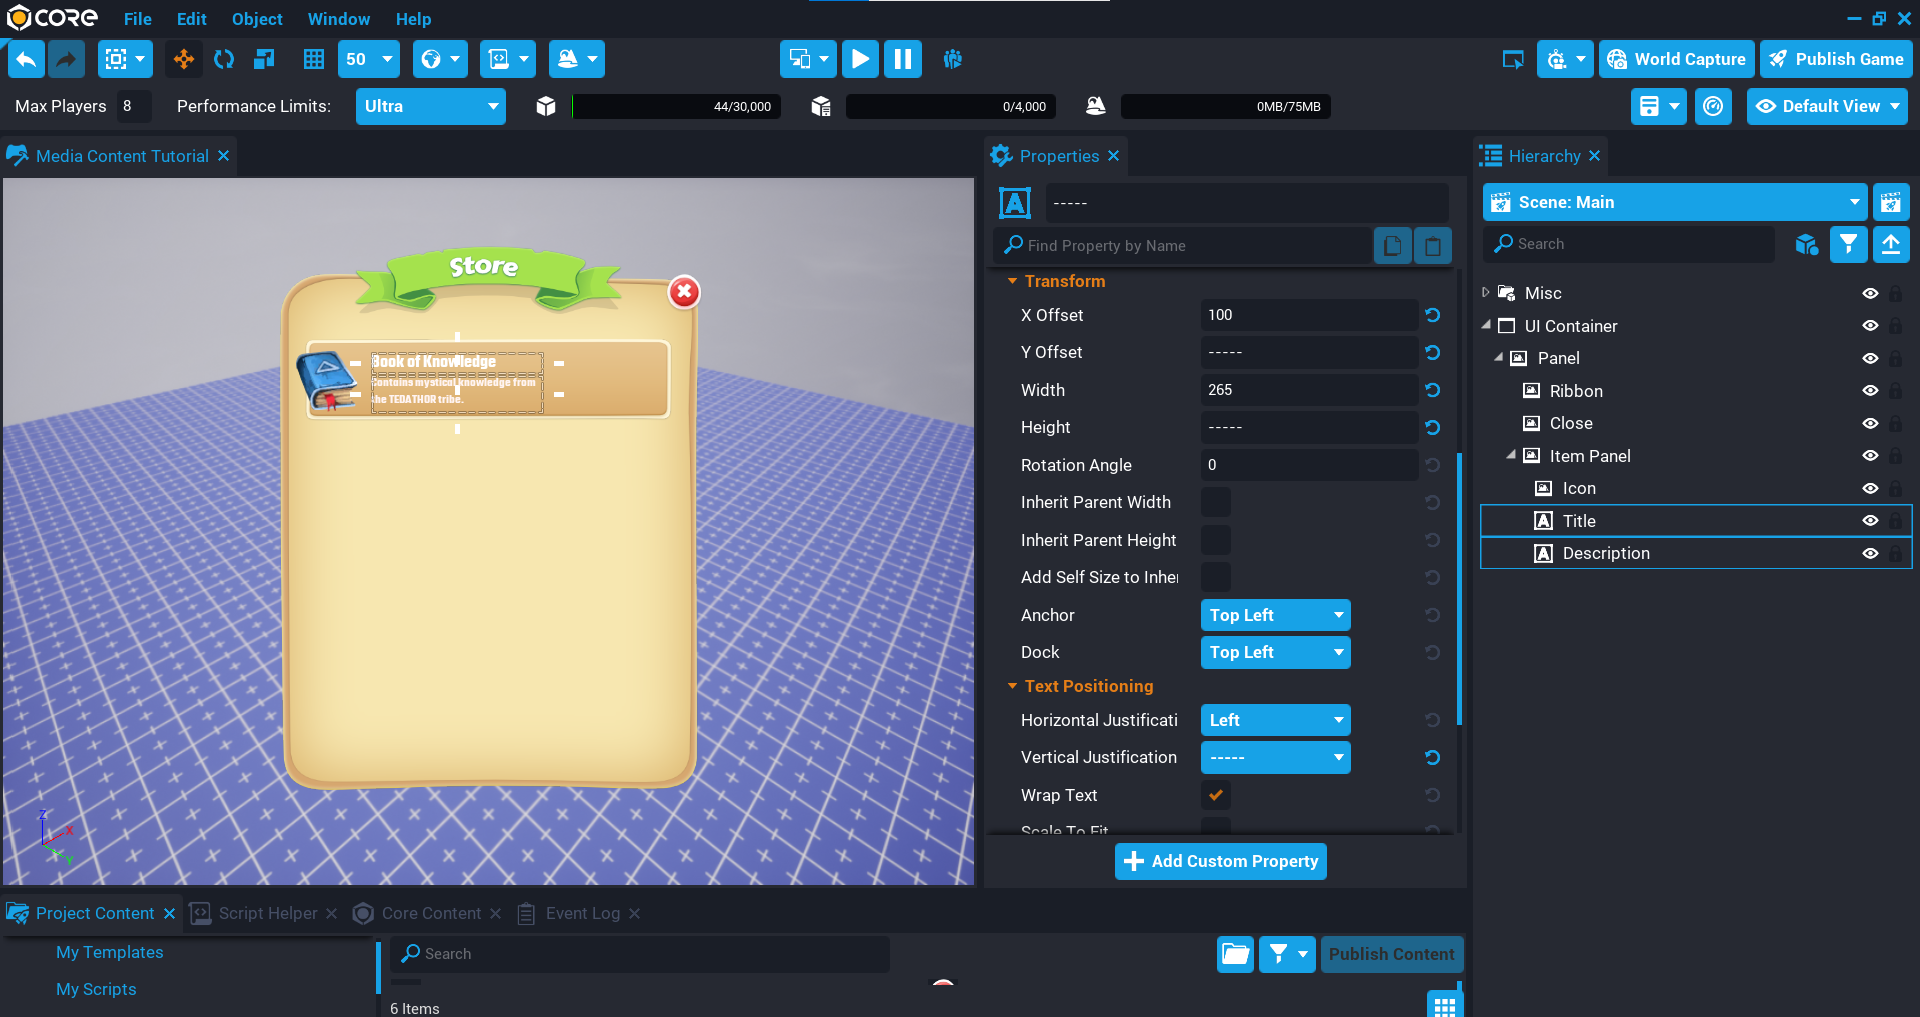Open the Anchor dropdown
This screenshot has height=1017, width=1920.
click(x=1275, y=615)
